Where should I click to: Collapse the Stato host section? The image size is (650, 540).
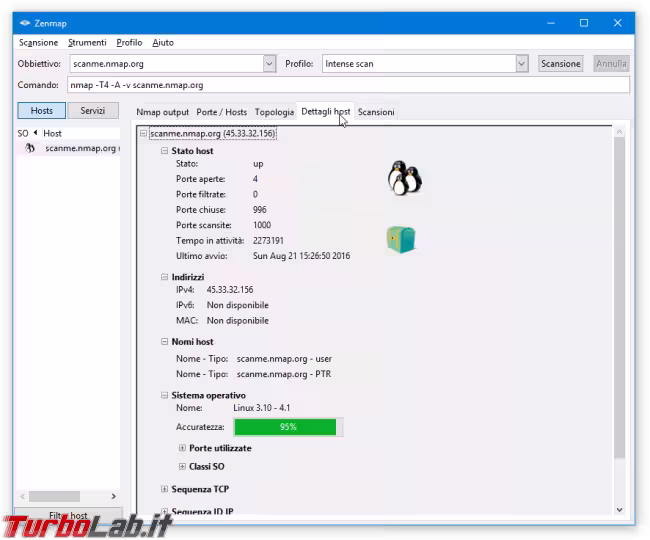164,150
